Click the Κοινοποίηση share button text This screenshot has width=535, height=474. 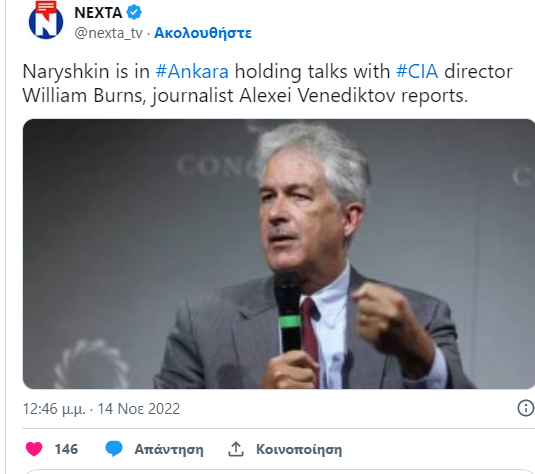point(299,449)
